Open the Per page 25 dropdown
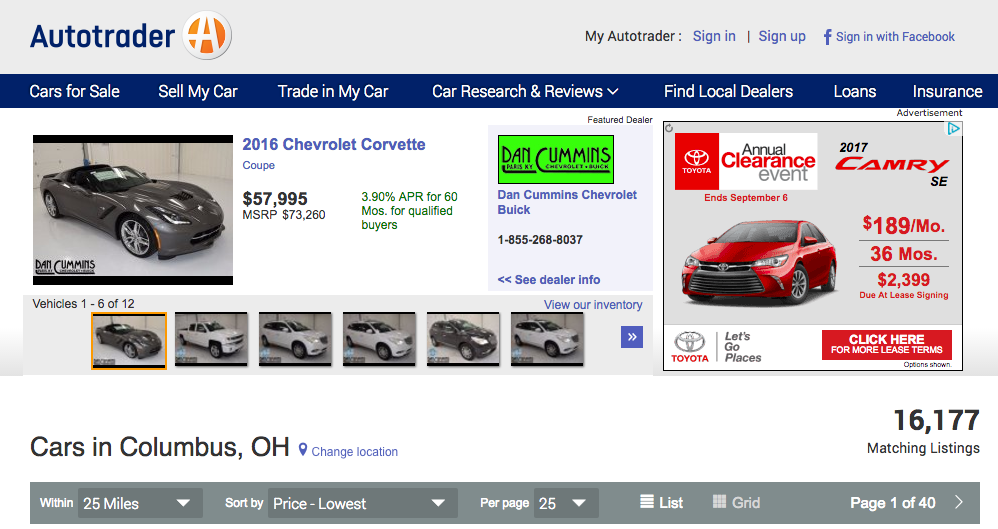 566,503
